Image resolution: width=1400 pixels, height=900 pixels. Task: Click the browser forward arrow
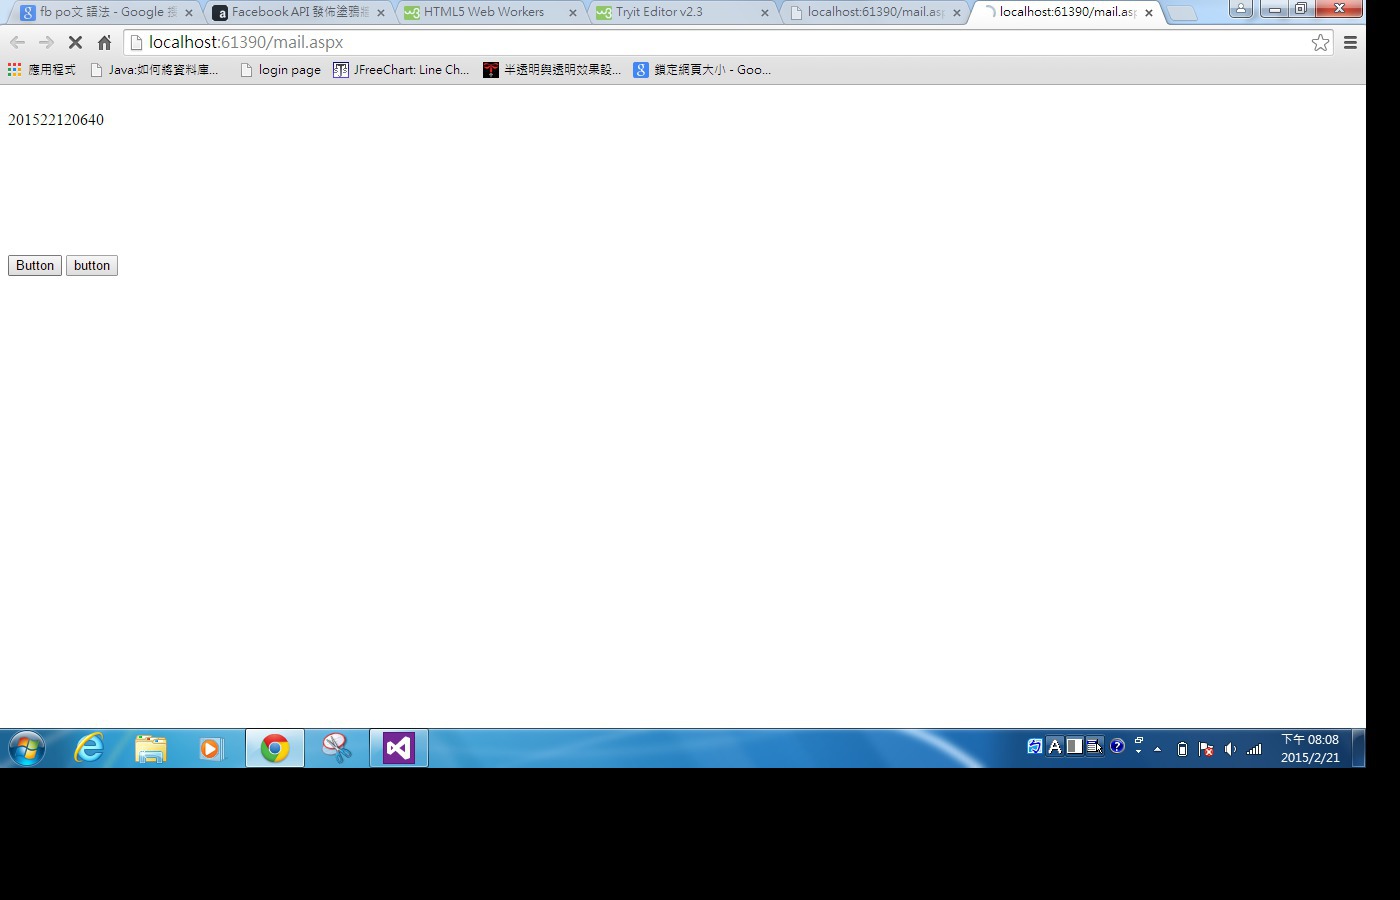pyautogui.click(x=46, y=43)
